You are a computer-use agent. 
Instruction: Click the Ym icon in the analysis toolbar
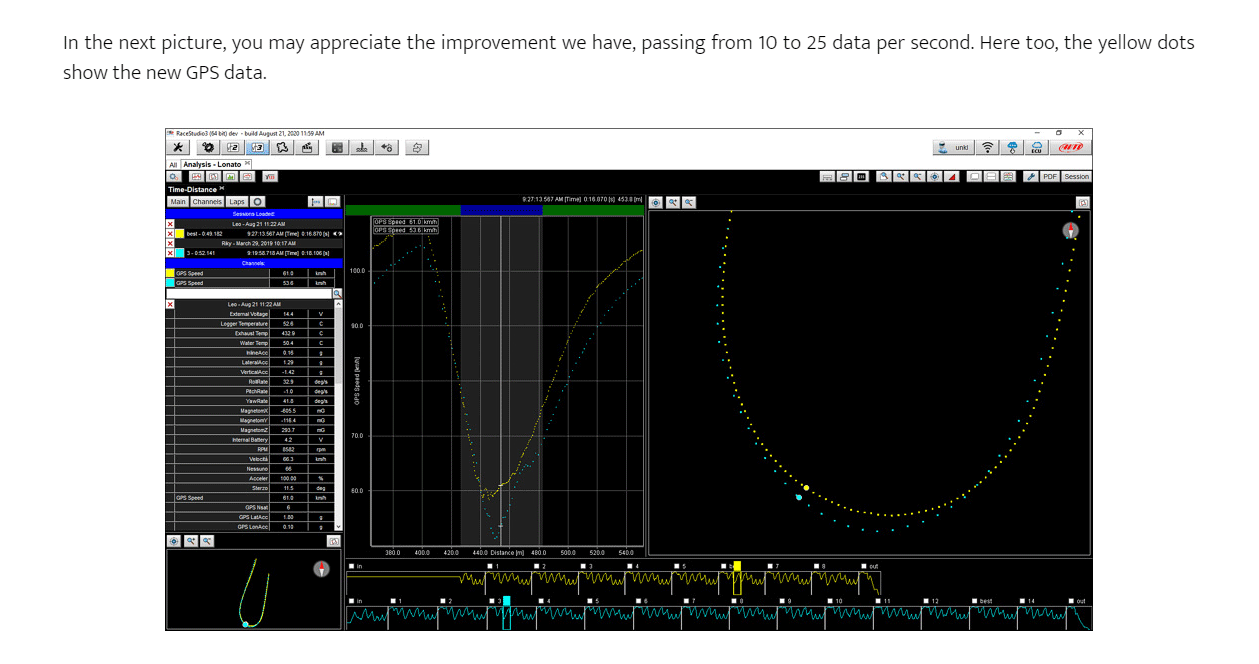click(270, 176)
